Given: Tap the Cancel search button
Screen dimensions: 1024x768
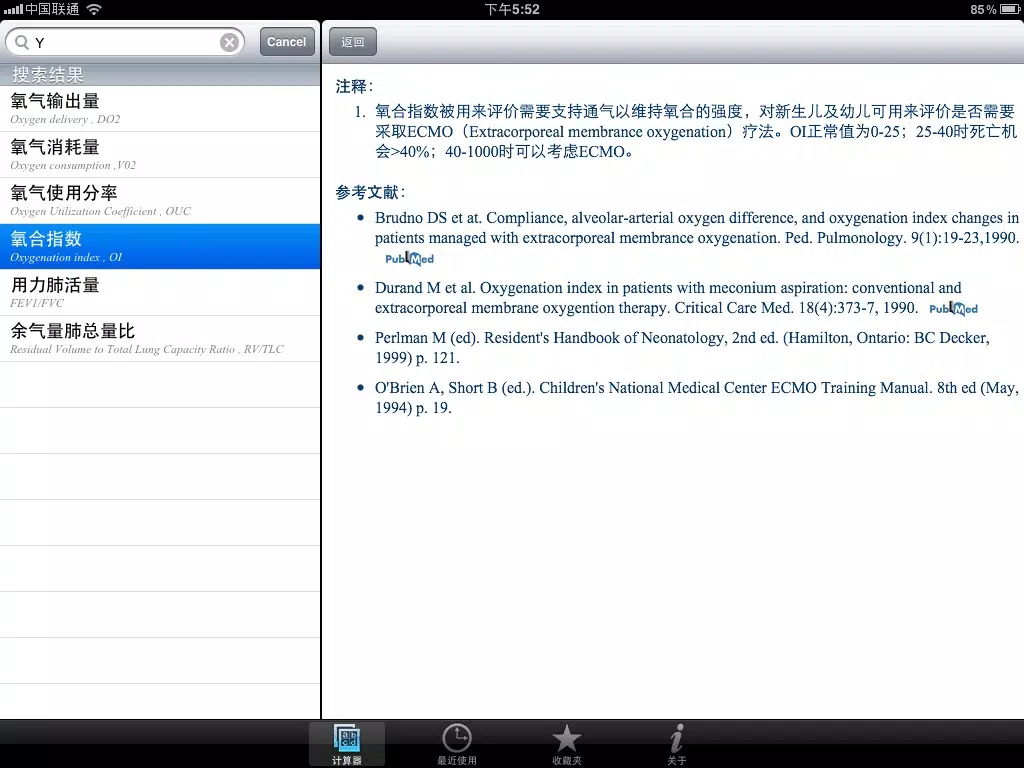Looking at the screenshot, I should pos(287,42).
